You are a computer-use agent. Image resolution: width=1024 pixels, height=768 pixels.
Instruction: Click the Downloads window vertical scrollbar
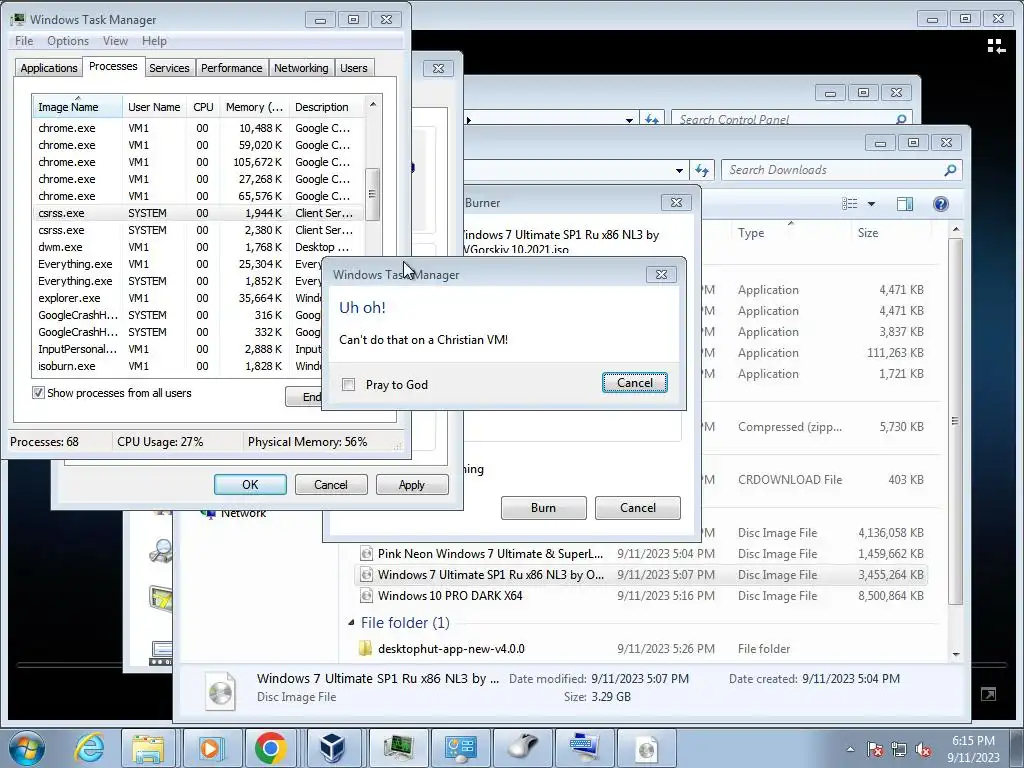pyautogui.click(x=955, y=421)
